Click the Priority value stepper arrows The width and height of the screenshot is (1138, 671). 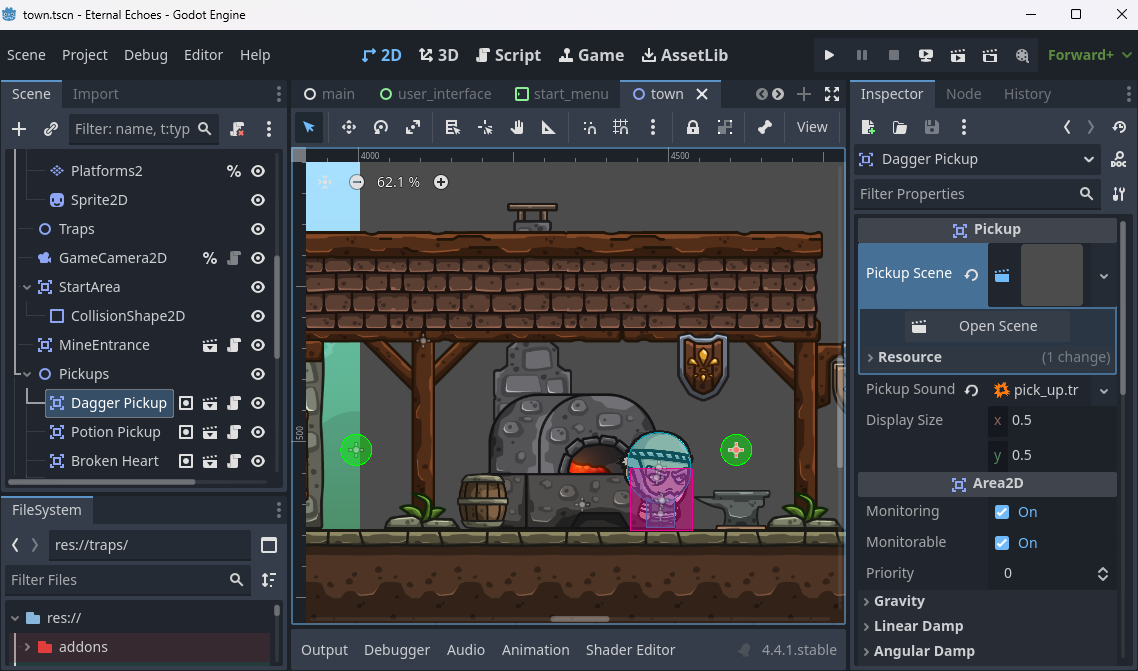point(1102,573)
